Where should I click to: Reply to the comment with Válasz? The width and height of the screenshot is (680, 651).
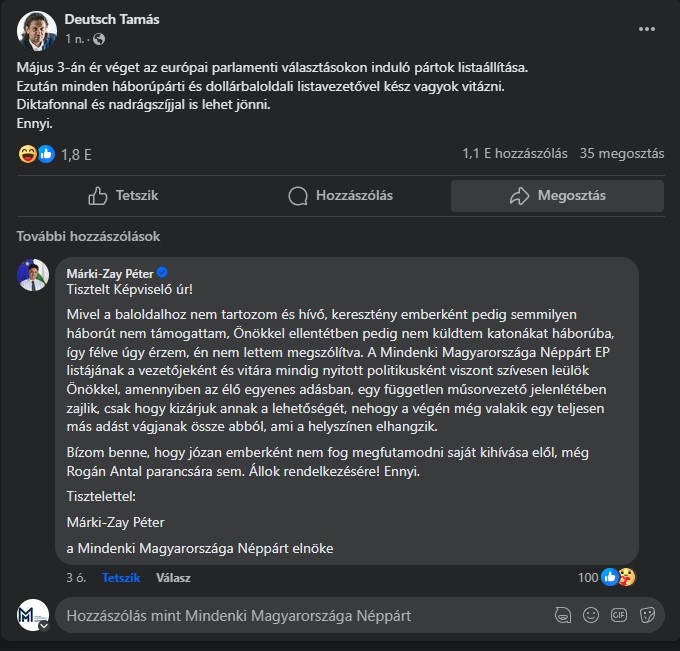(x=172, y=578)
